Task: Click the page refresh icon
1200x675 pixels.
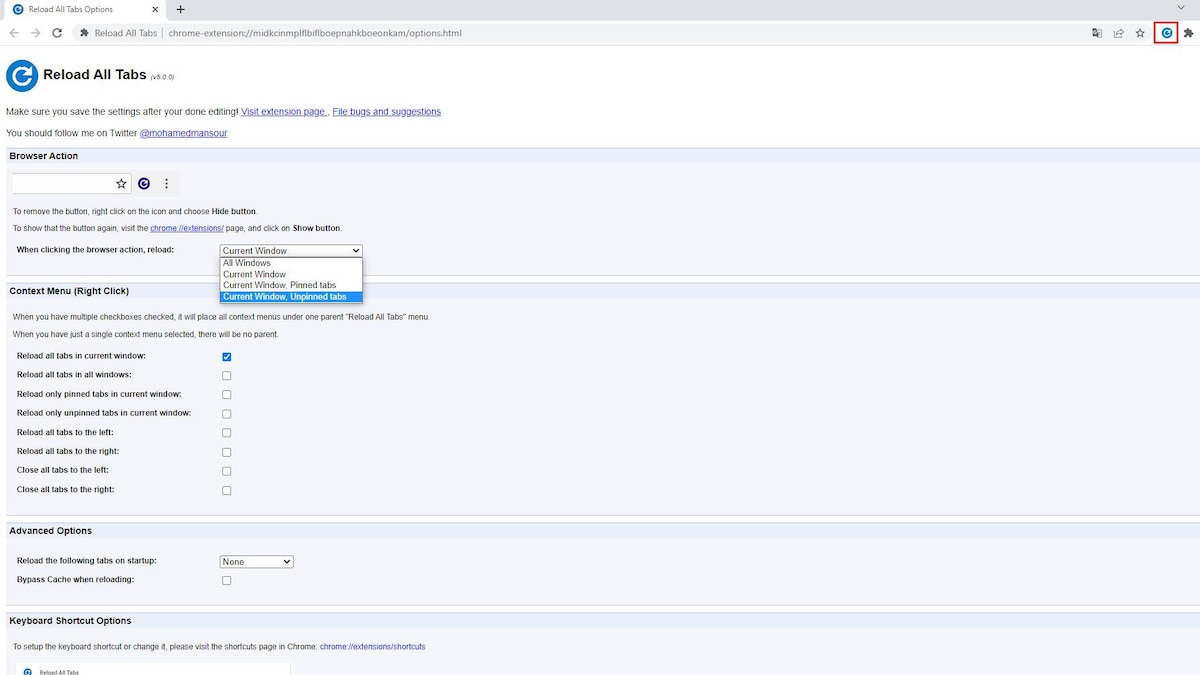Action: pyautogui.click(x=56, y=32)
